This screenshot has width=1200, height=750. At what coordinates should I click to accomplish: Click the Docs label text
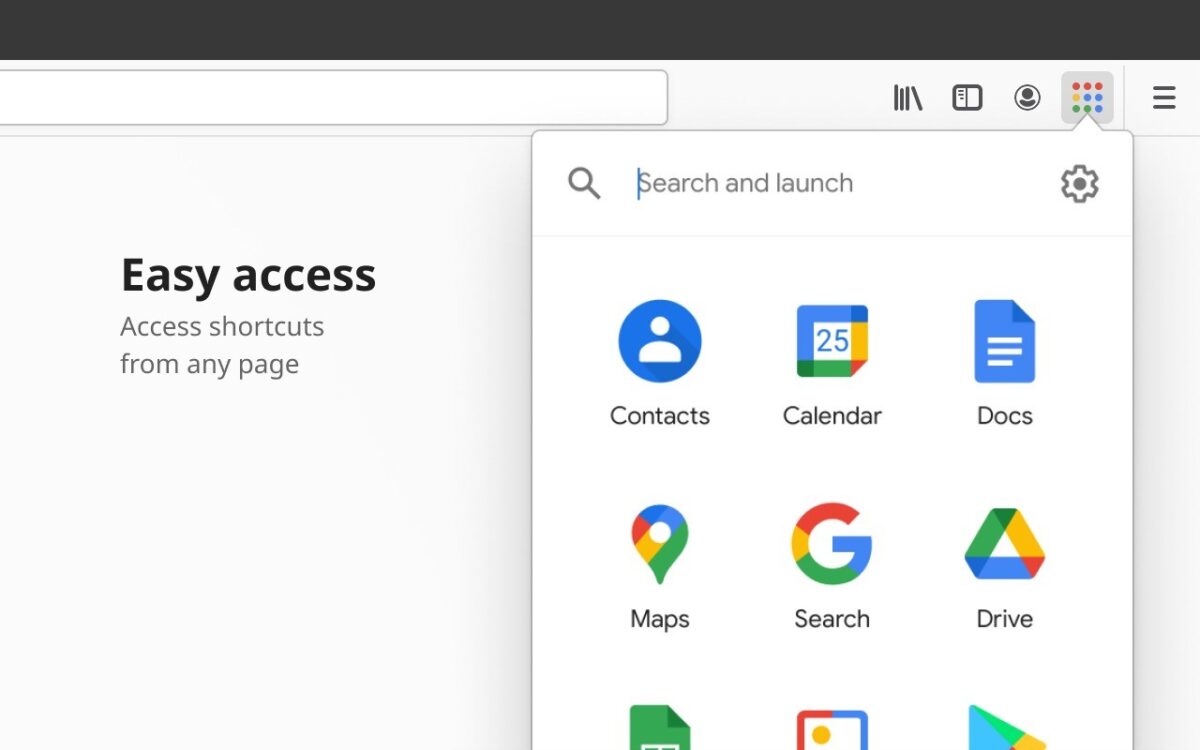(x=1005, y=416)
